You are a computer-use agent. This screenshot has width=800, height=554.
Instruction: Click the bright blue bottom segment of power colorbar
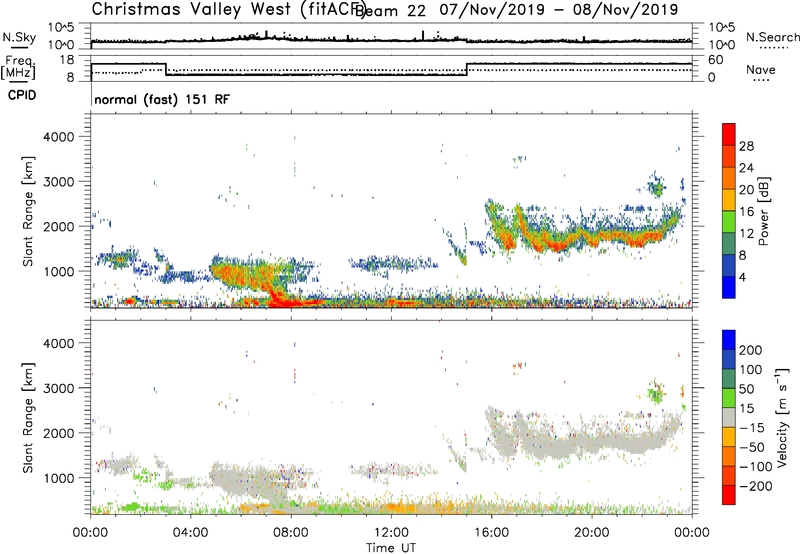click(729, 287)
